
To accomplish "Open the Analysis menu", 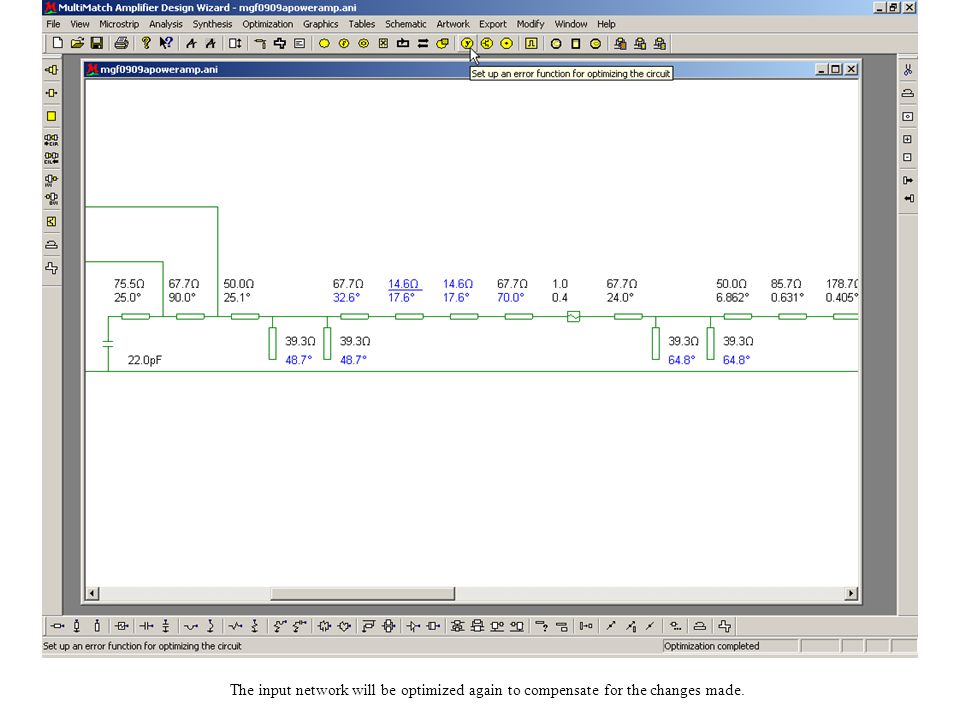I will 165,24.
